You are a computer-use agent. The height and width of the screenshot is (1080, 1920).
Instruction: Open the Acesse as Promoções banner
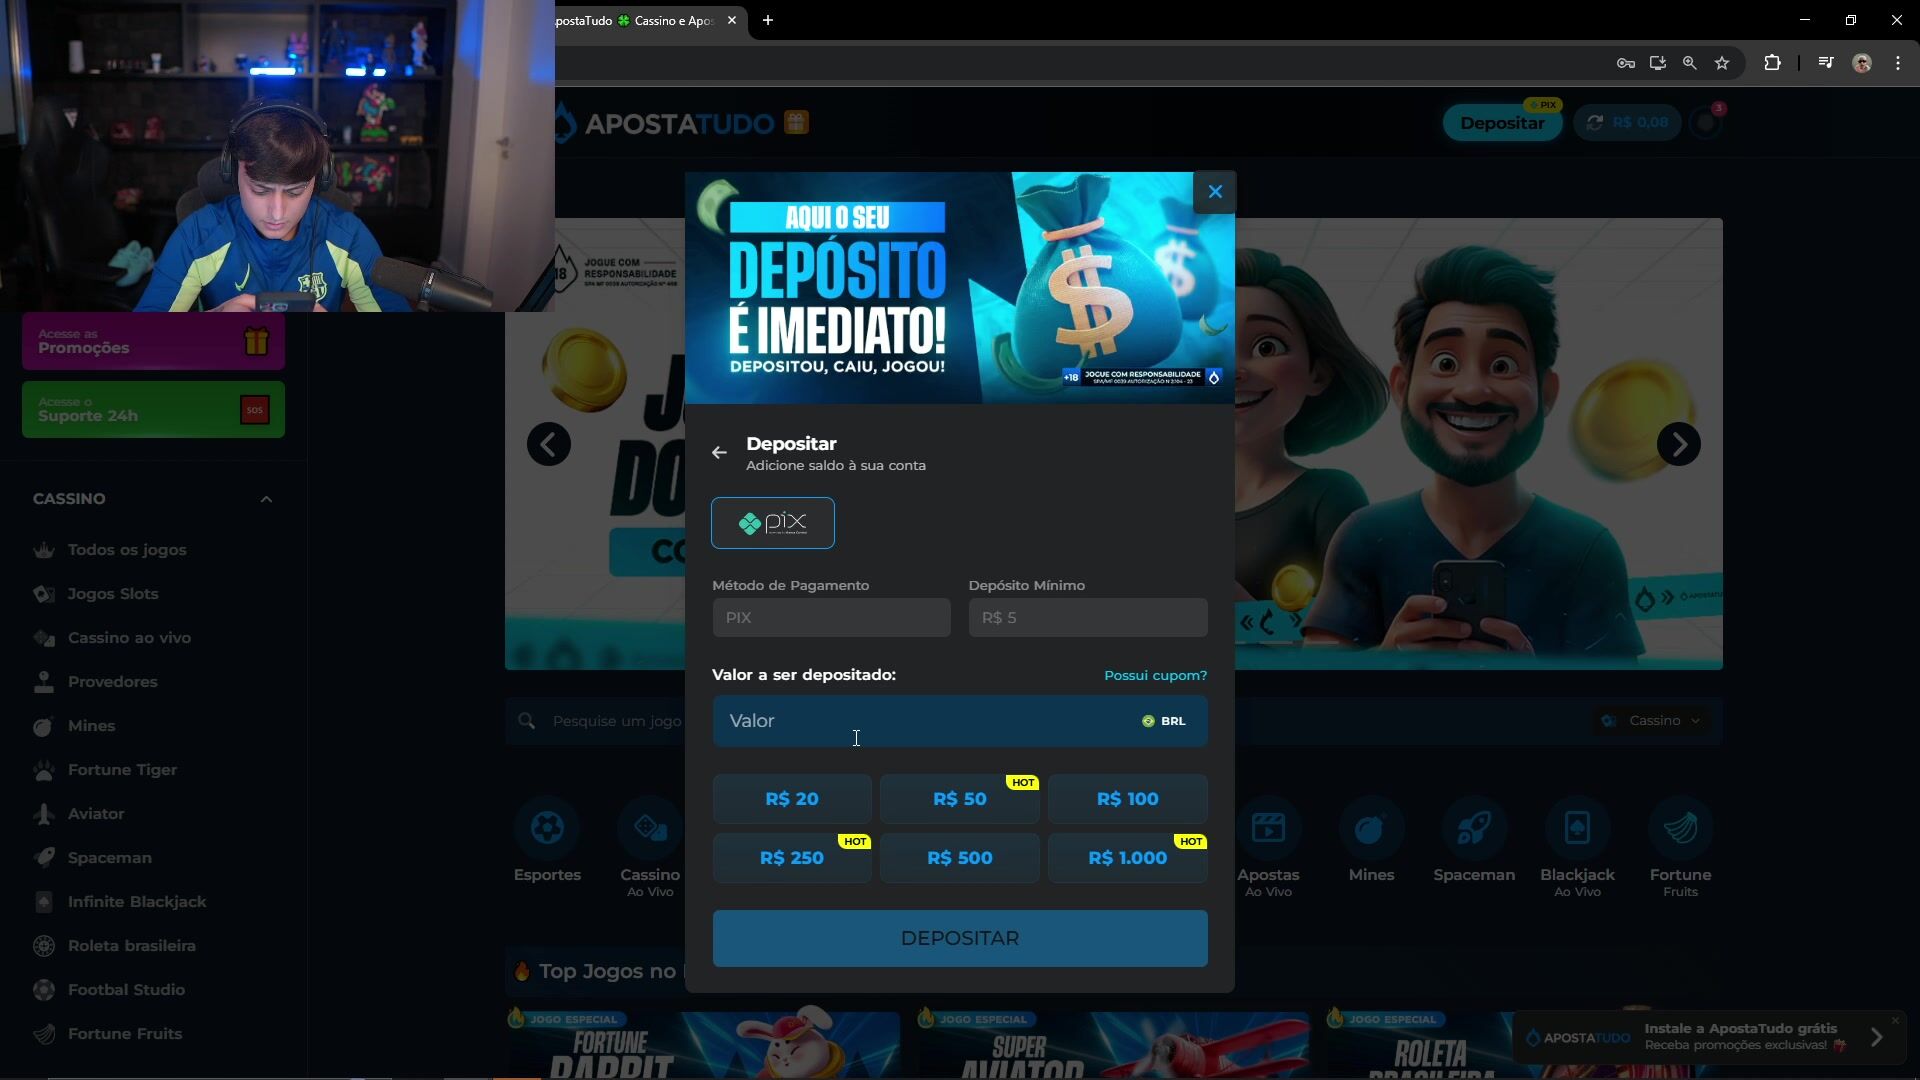coord(153,342)
